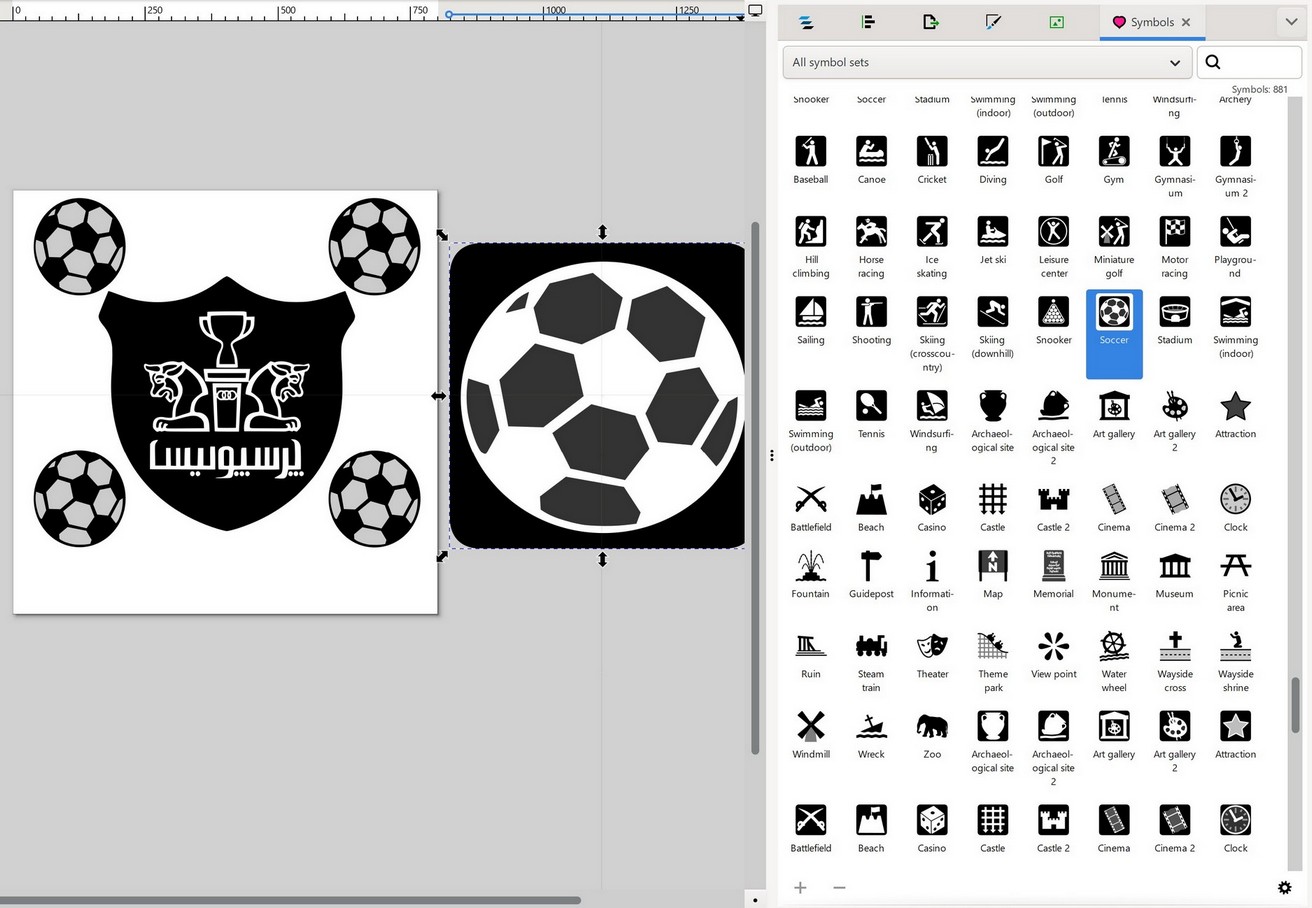Click the highlighted Soccer symbol in the grid
The height and width of the screenshot is (908, 1312).
coord(1114,334)
